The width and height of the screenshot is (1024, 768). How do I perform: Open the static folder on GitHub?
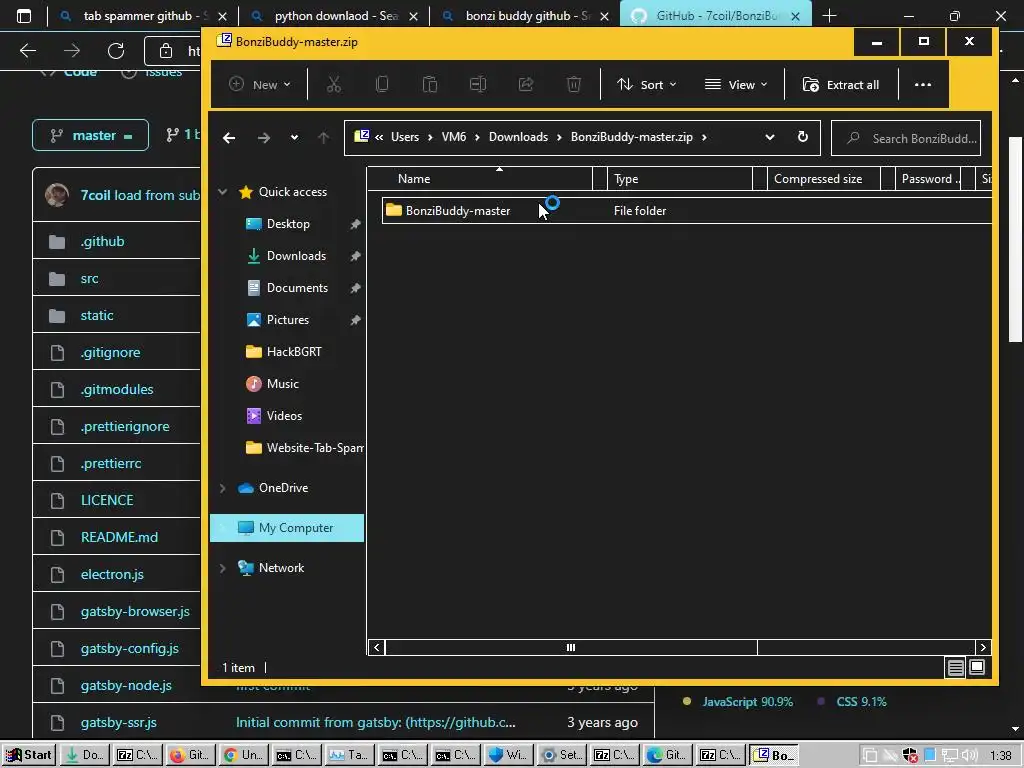coord(97,315)
